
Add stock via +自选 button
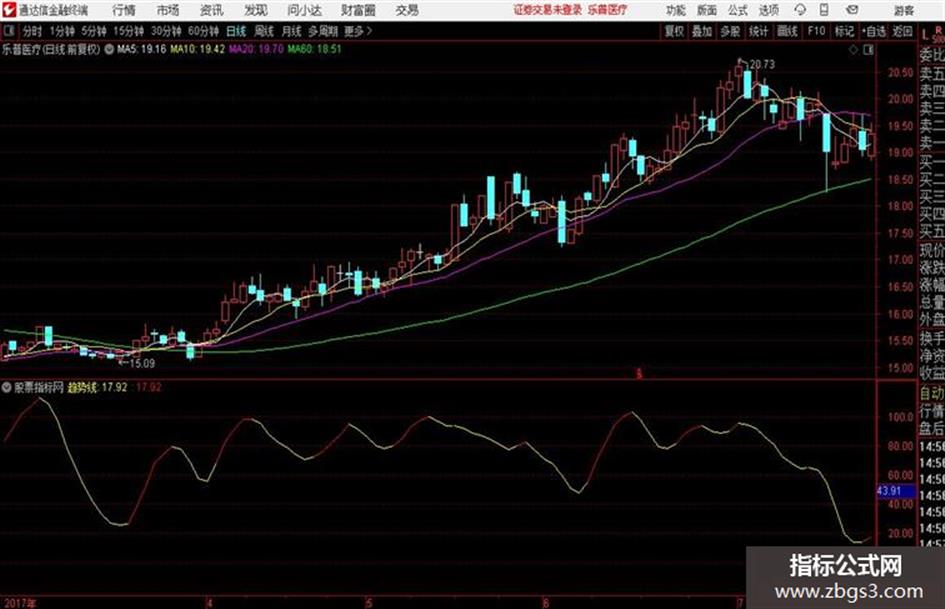click(874, 31)
